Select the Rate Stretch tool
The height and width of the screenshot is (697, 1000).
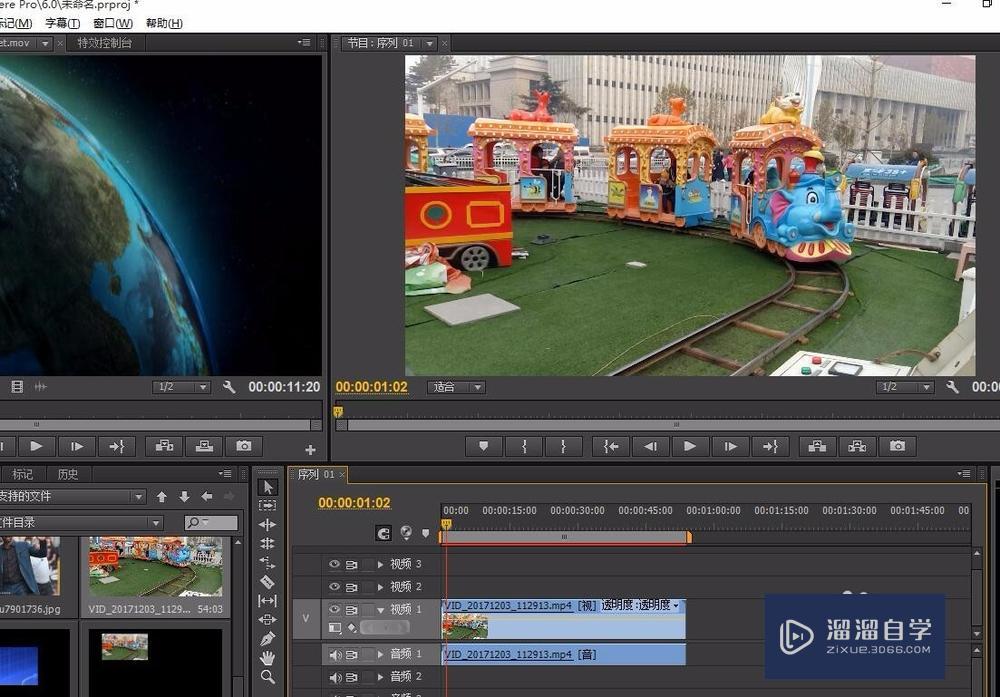(268, 562)
